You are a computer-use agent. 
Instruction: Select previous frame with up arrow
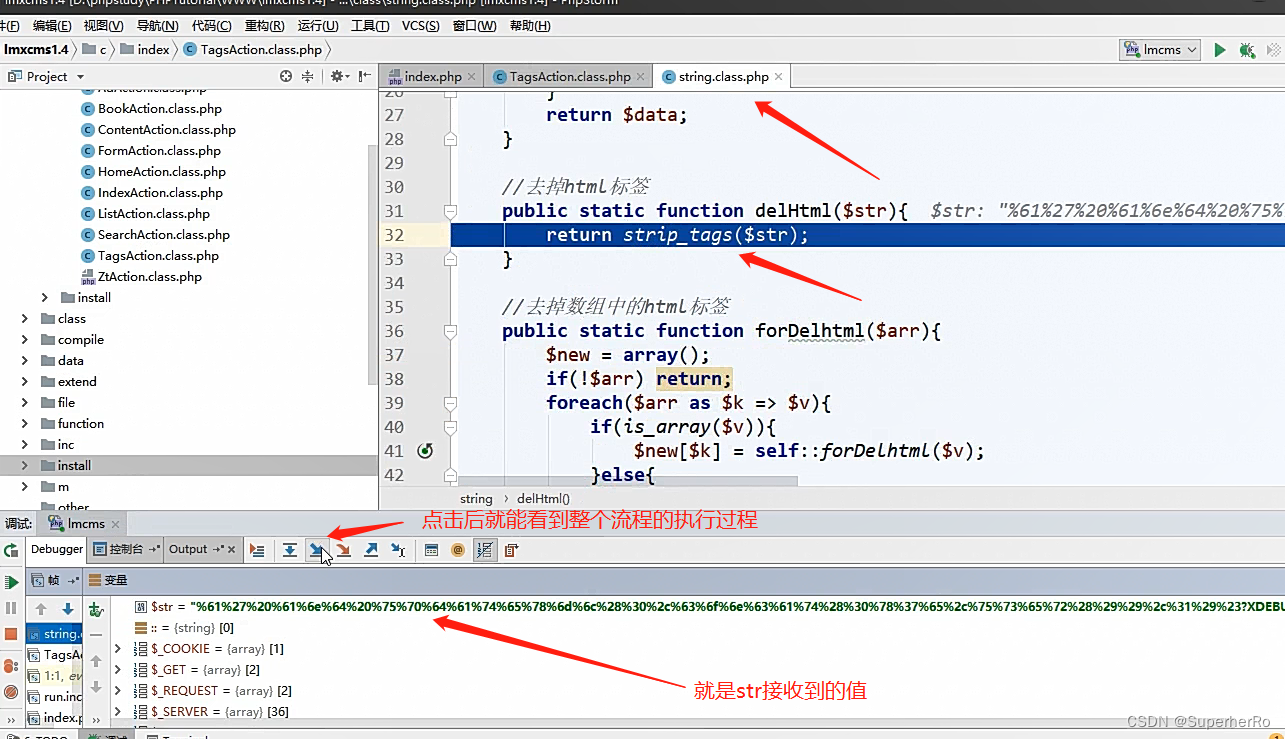pos(41,609)
